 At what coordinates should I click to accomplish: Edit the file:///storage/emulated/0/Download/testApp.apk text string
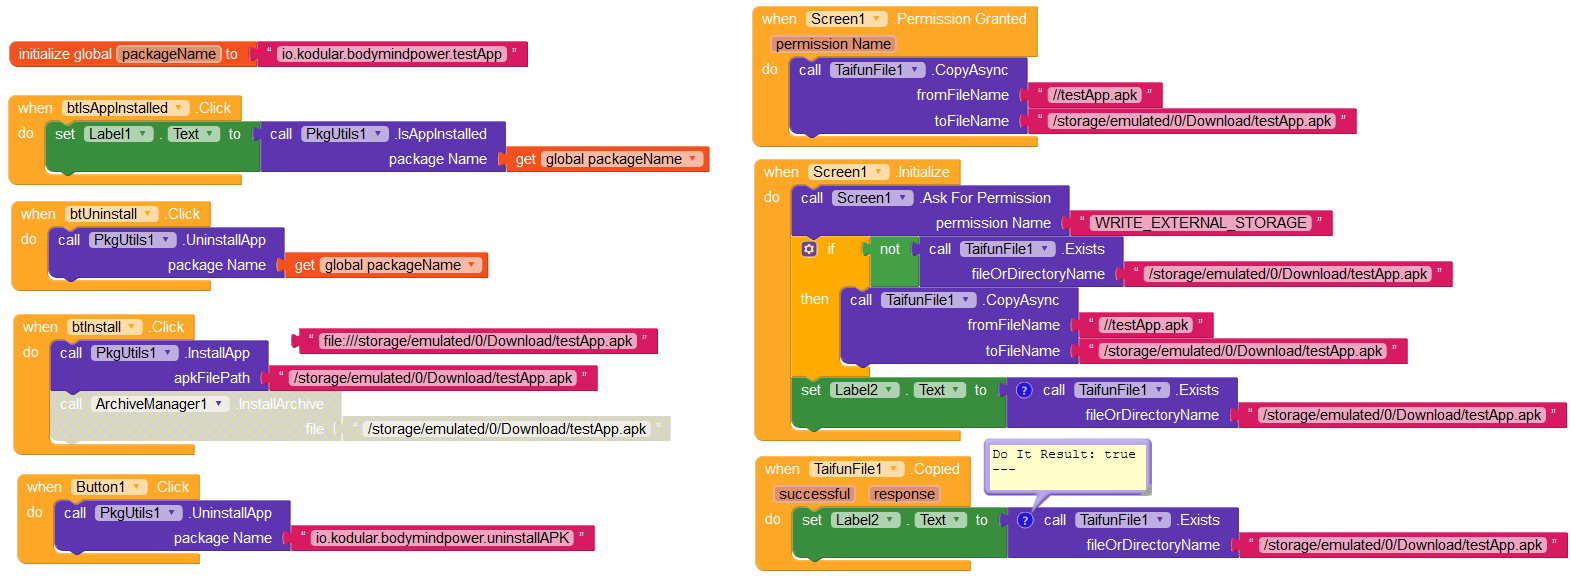pos(478,341)
